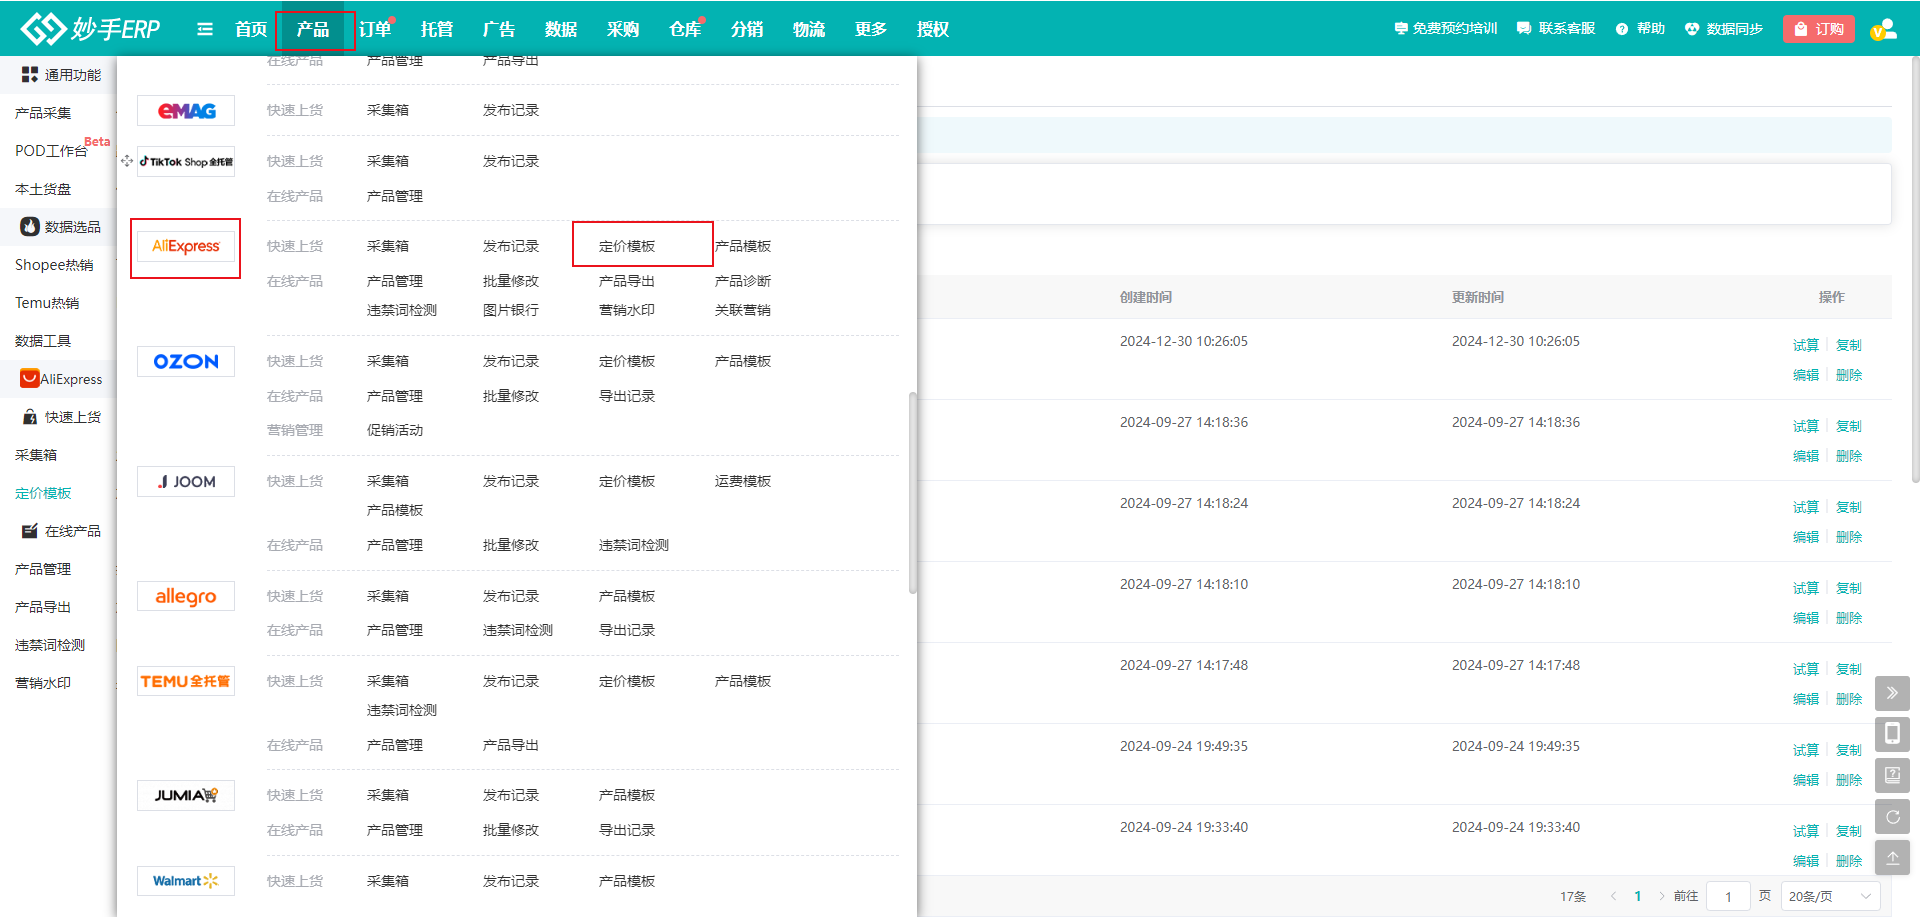The image size is (1920, 917).
Task: Expand the 更多 top menu
Action: pos(870,29)
